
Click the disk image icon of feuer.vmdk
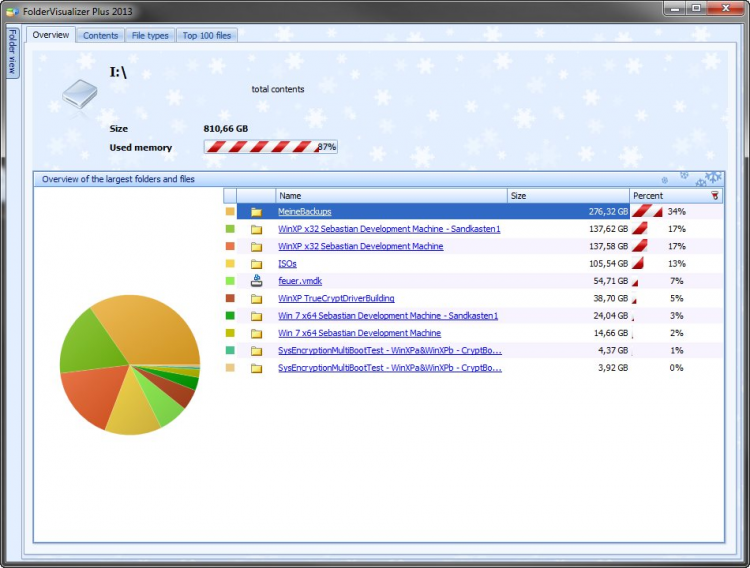[256, 281]
